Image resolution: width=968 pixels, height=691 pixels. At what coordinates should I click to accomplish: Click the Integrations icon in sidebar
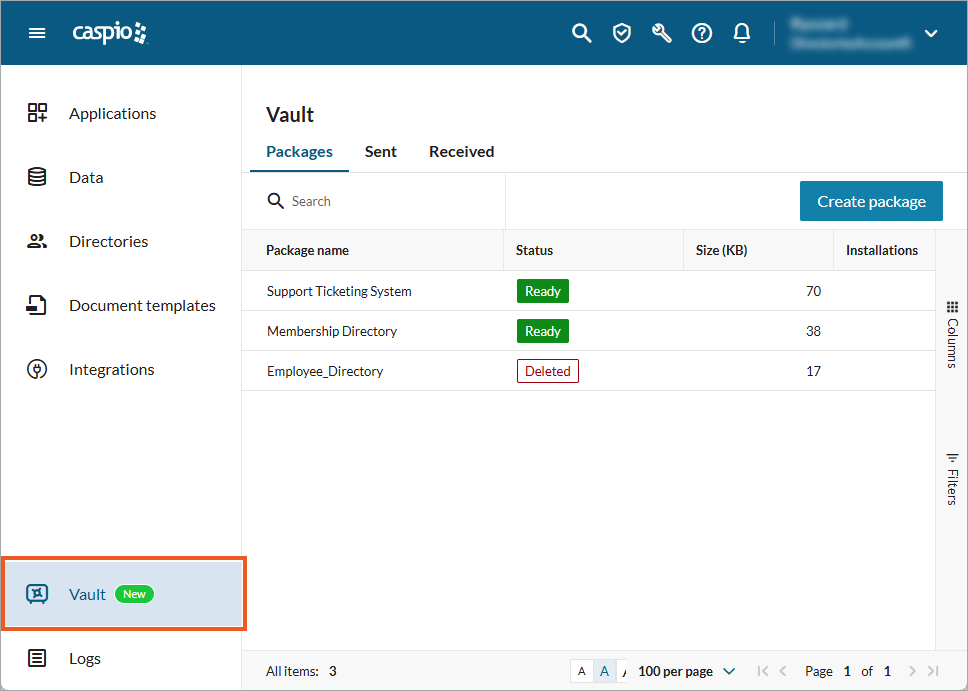(37, 369)
